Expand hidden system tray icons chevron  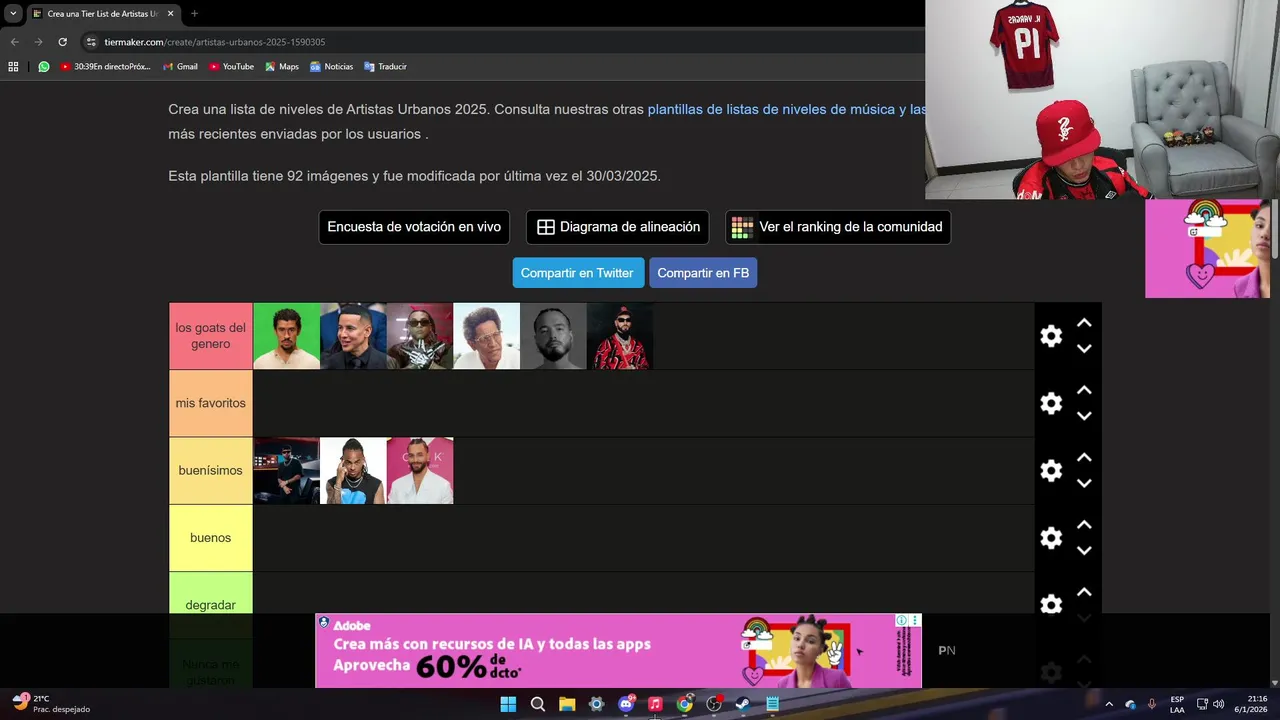click(1109, 704)
